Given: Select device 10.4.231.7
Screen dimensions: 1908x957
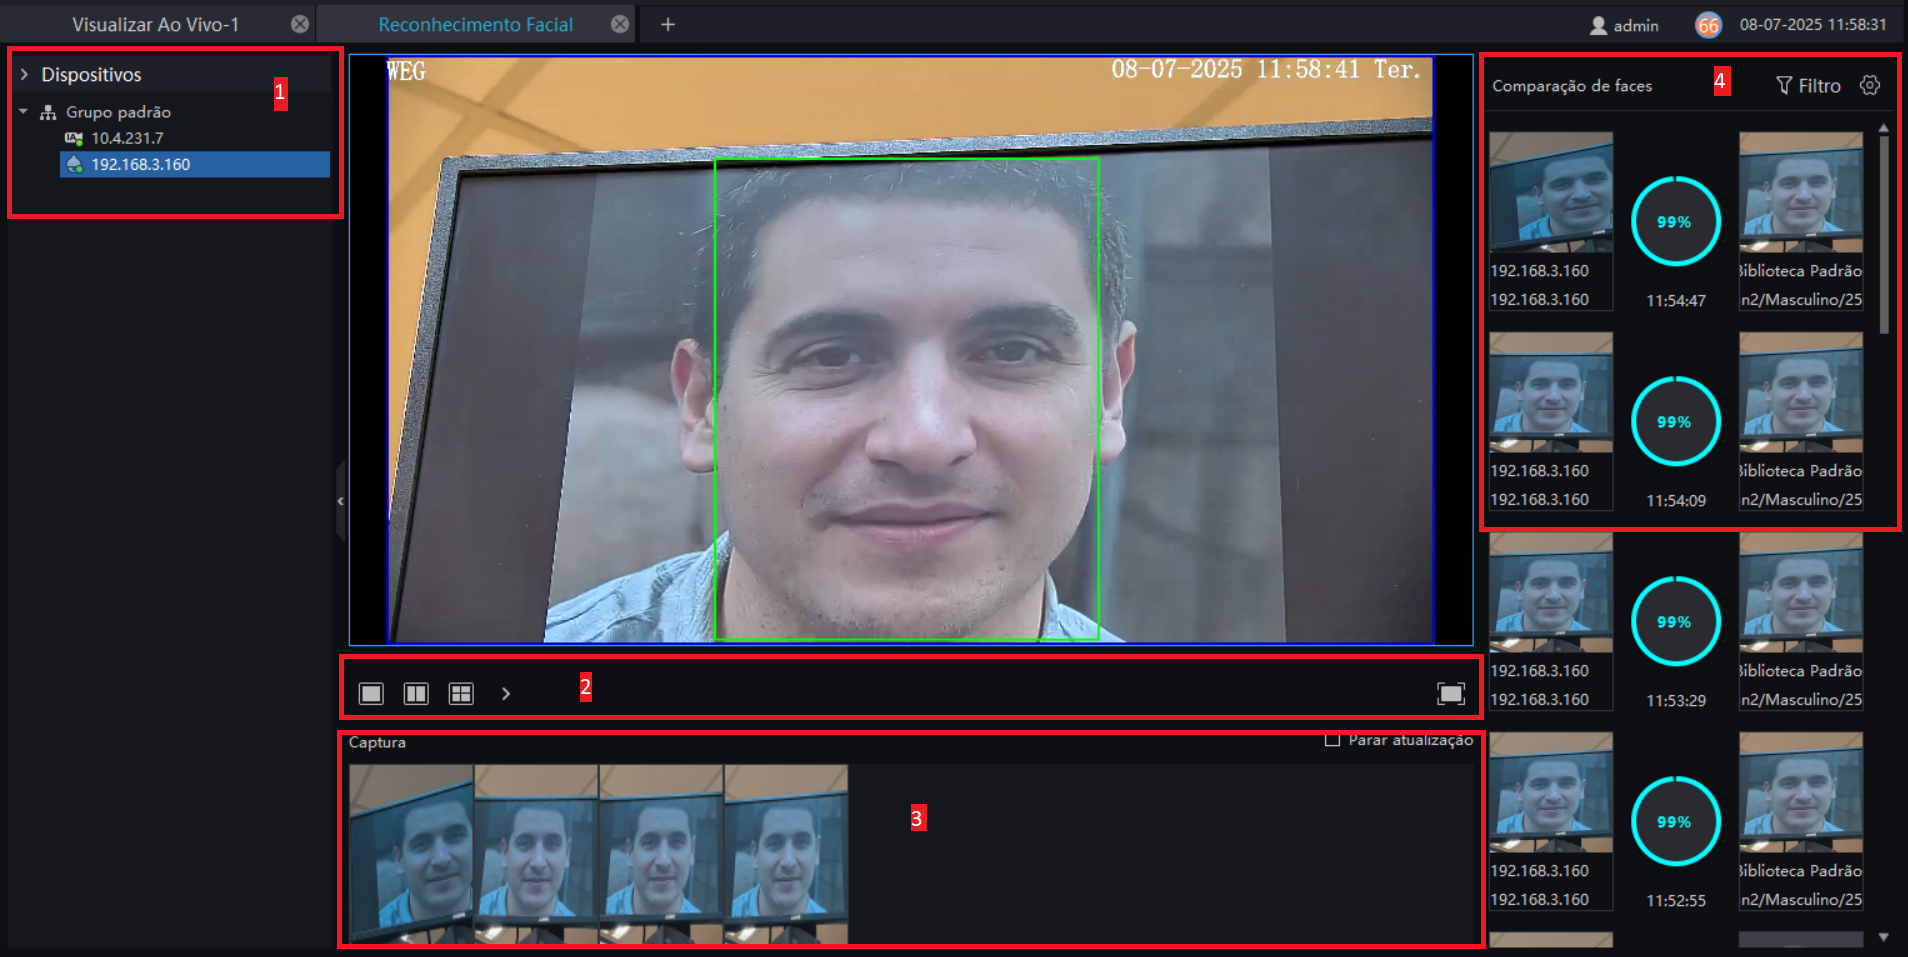Looking at the screenshot, I should [x=127, y=138].
